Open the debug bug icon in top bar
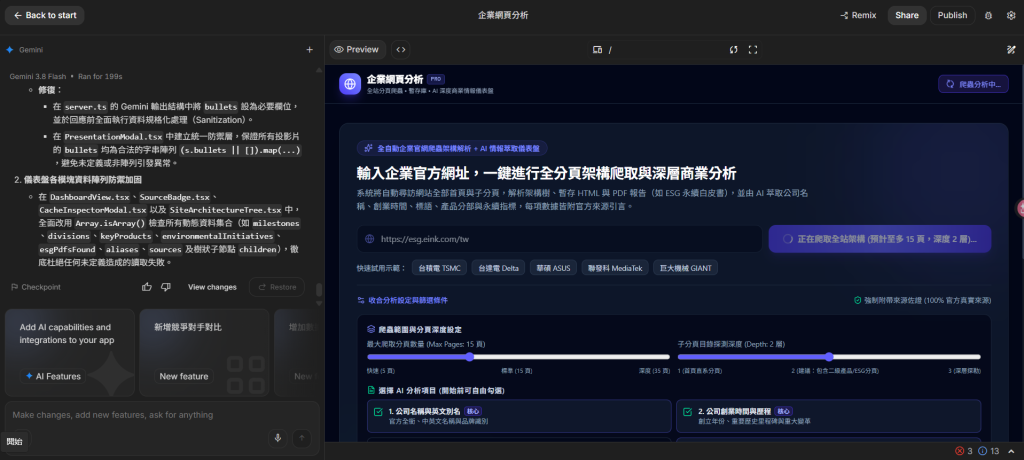Screen dimensions: 1024x460 click(x=988, y=15)
